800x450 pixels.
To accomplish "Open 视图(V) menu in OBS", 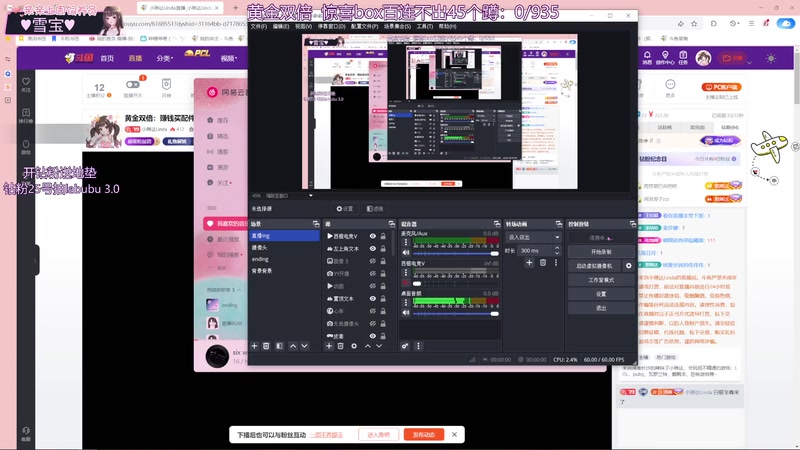I will [303, 26].
